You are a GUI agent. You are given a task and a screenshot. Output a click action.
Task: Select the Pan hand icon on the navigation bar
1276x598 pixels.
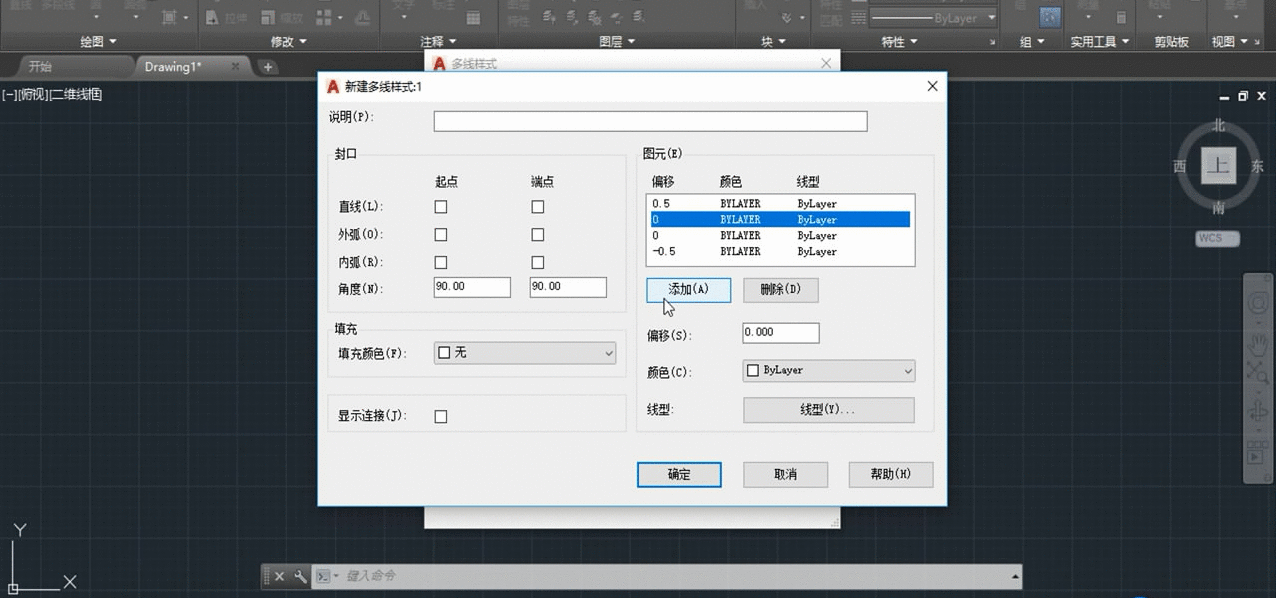click(x=1258, y=343)
